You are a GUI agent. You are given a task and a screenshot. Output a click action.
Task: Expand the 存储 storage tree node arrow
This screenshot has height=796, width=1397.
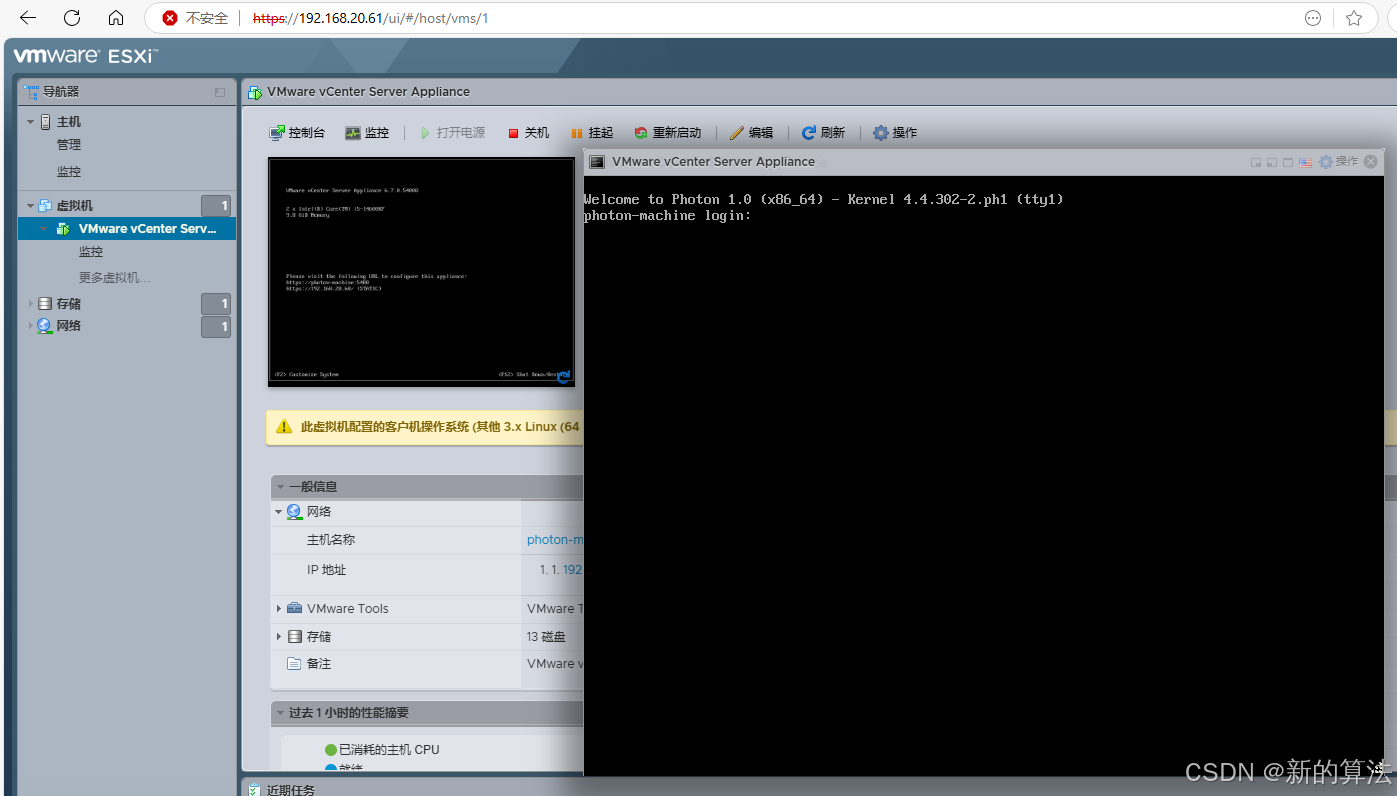click(30, 304)
